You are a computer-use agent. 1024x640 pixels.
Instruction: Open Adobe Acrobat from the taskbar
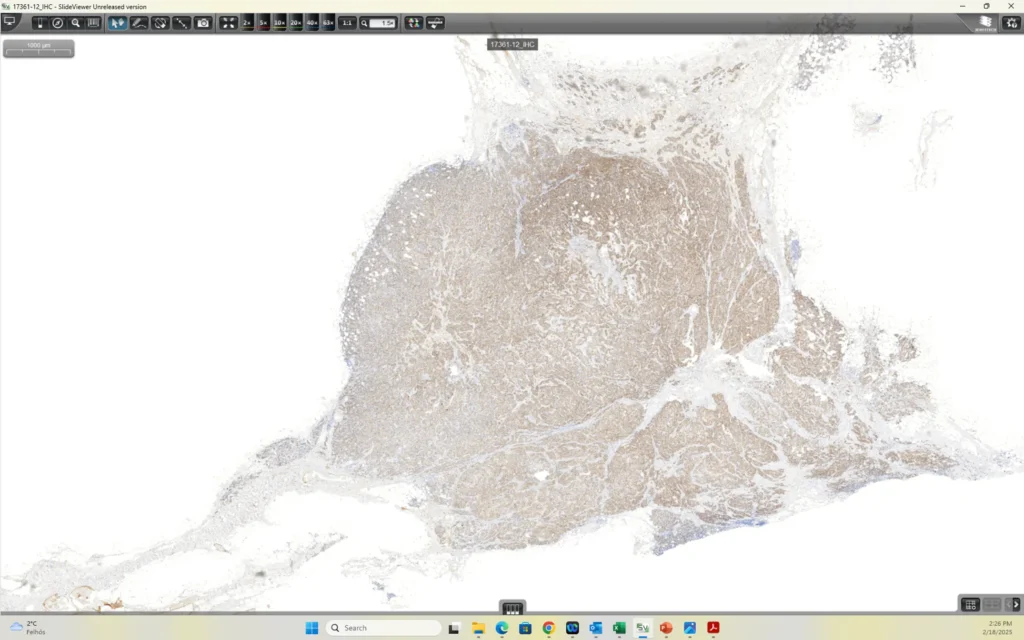[713, 628]
